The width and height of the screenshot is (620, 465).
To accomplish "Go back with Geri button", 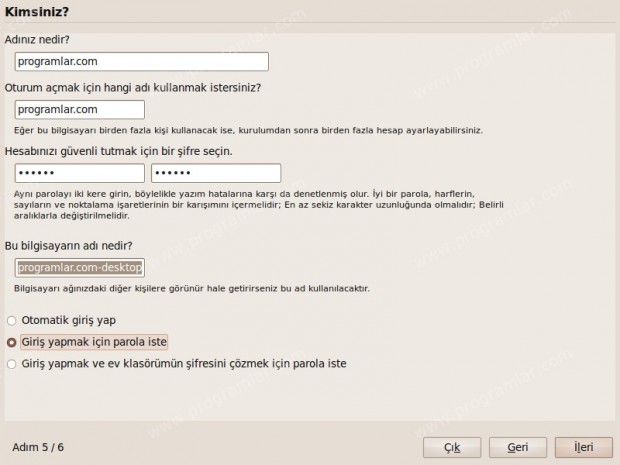I will [518, 447].
